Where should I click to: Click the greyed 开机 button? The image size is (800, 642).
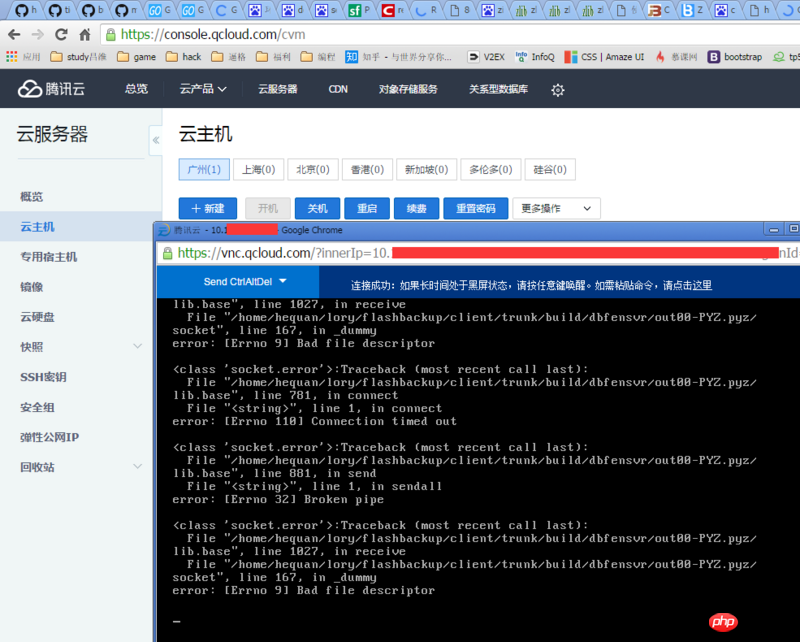[268, 208]
